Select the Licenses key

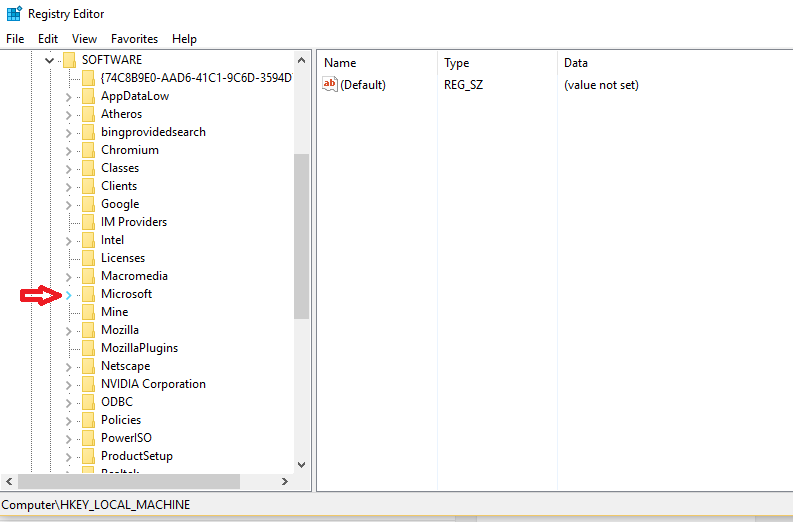[123, 258]
